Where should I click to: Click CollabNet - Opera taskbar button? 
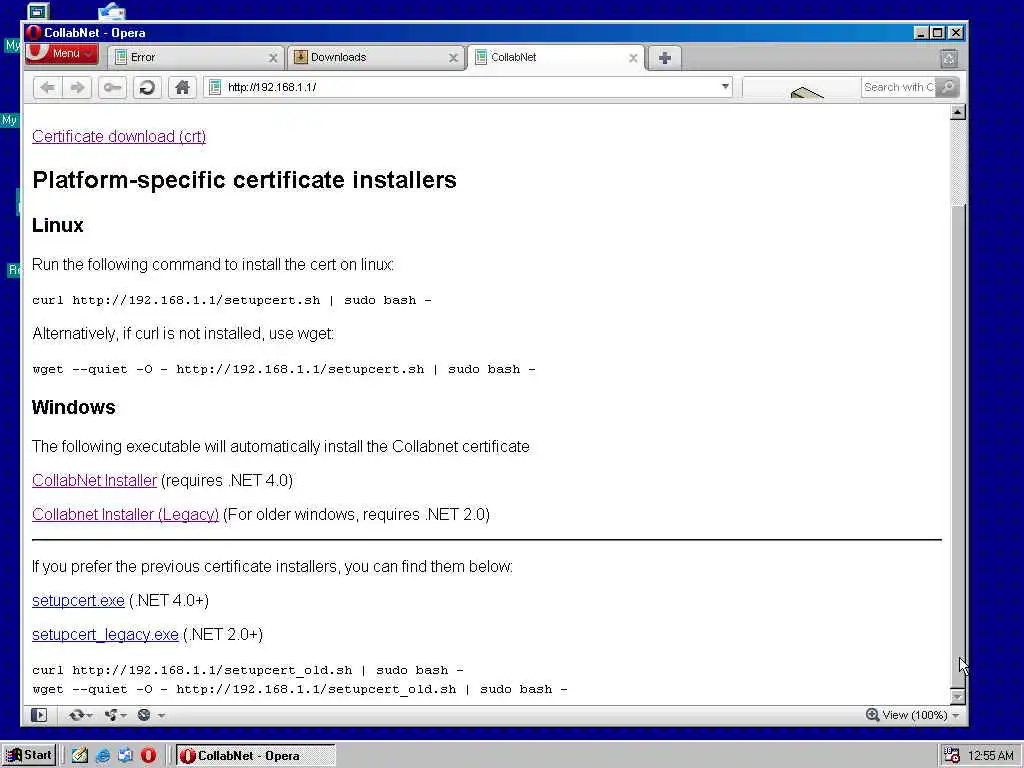pyautogui.click(x=256, y=756)
